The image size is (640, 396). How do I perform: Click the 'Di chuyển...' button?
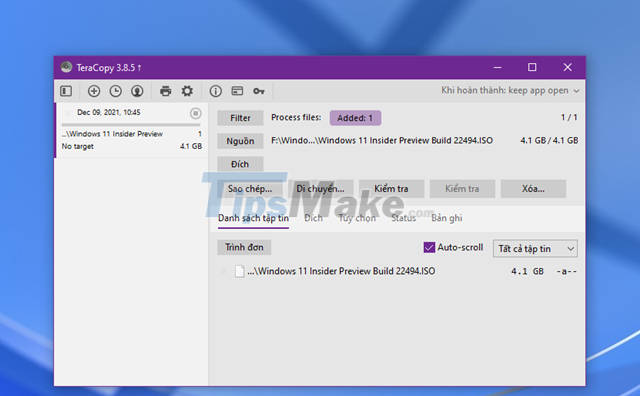pos(320,189)
